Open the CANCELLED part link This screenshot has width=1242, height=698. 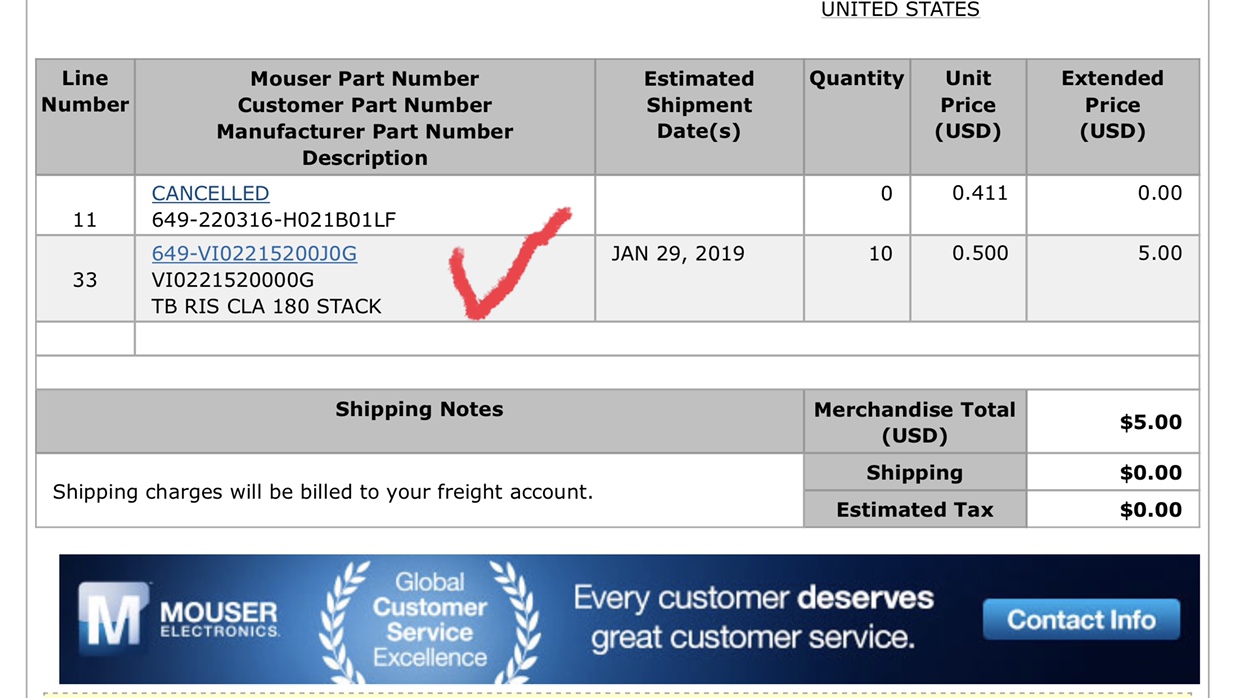[x=210, y=193]
